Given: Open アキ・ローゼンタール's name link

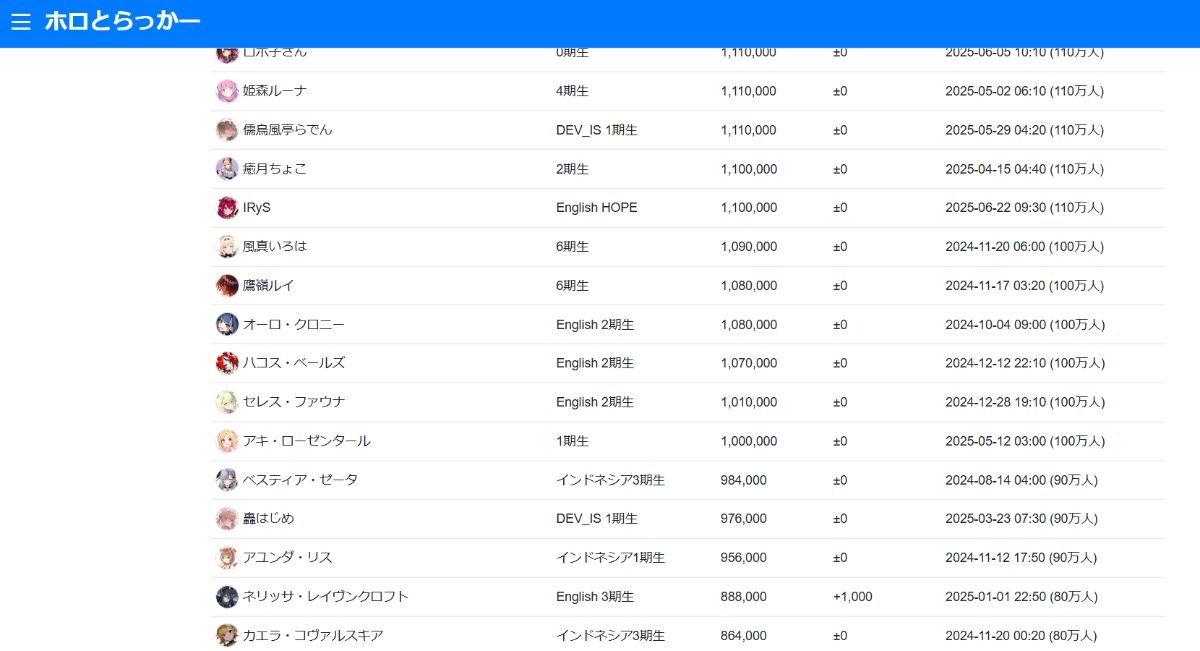Looking at the screenshot, I should point(306,441).
